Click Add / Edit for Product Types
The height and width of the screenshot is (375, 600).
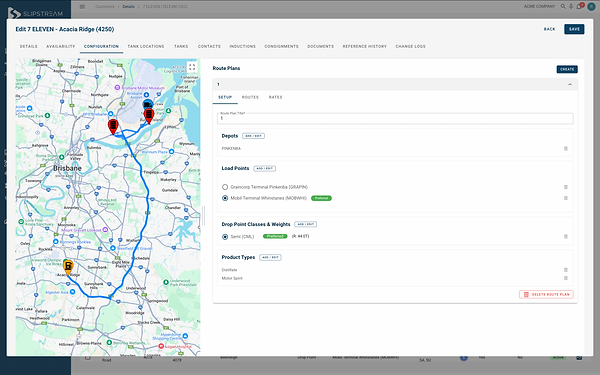coord(270,258)
